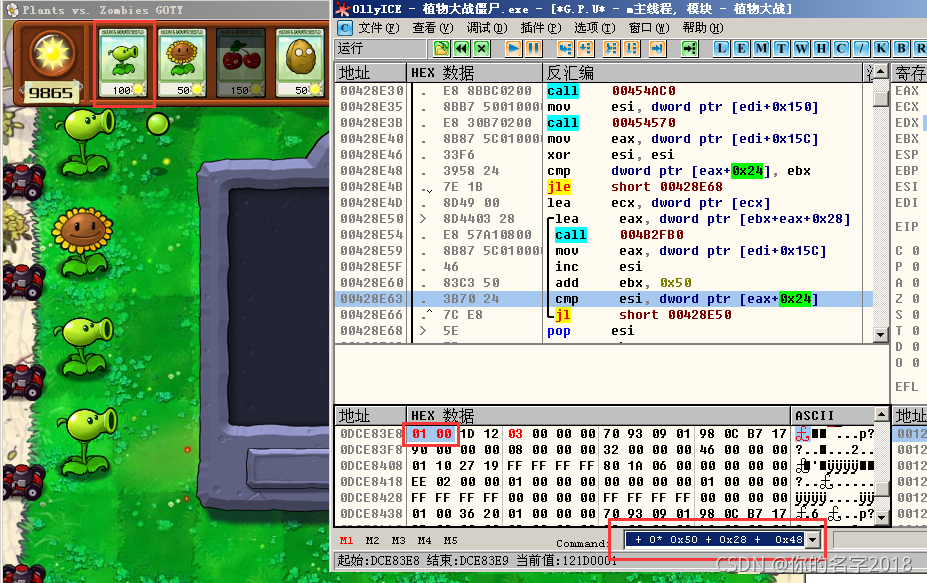Switch to the M4 memory tab
The width and height of the screenshot is (927, 583).
pos(424,540)
